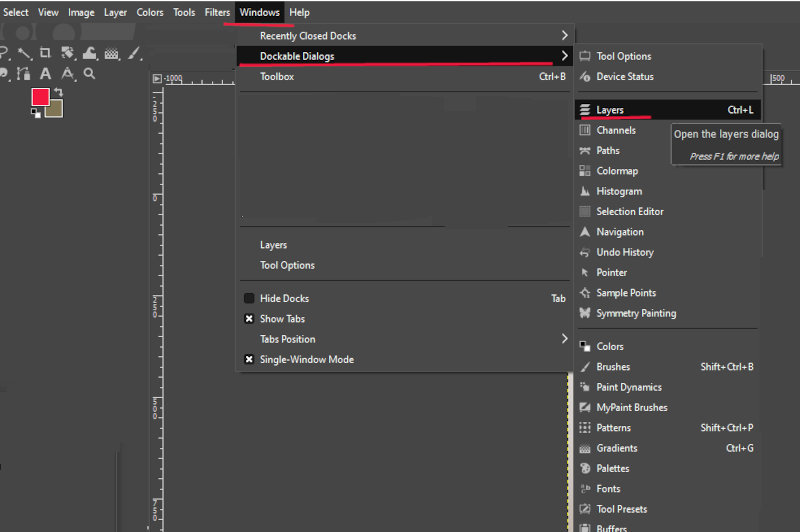Choose the Fuzzy Select wand tool
This screenshot has width=800, height=532.
tap(24, 54)
